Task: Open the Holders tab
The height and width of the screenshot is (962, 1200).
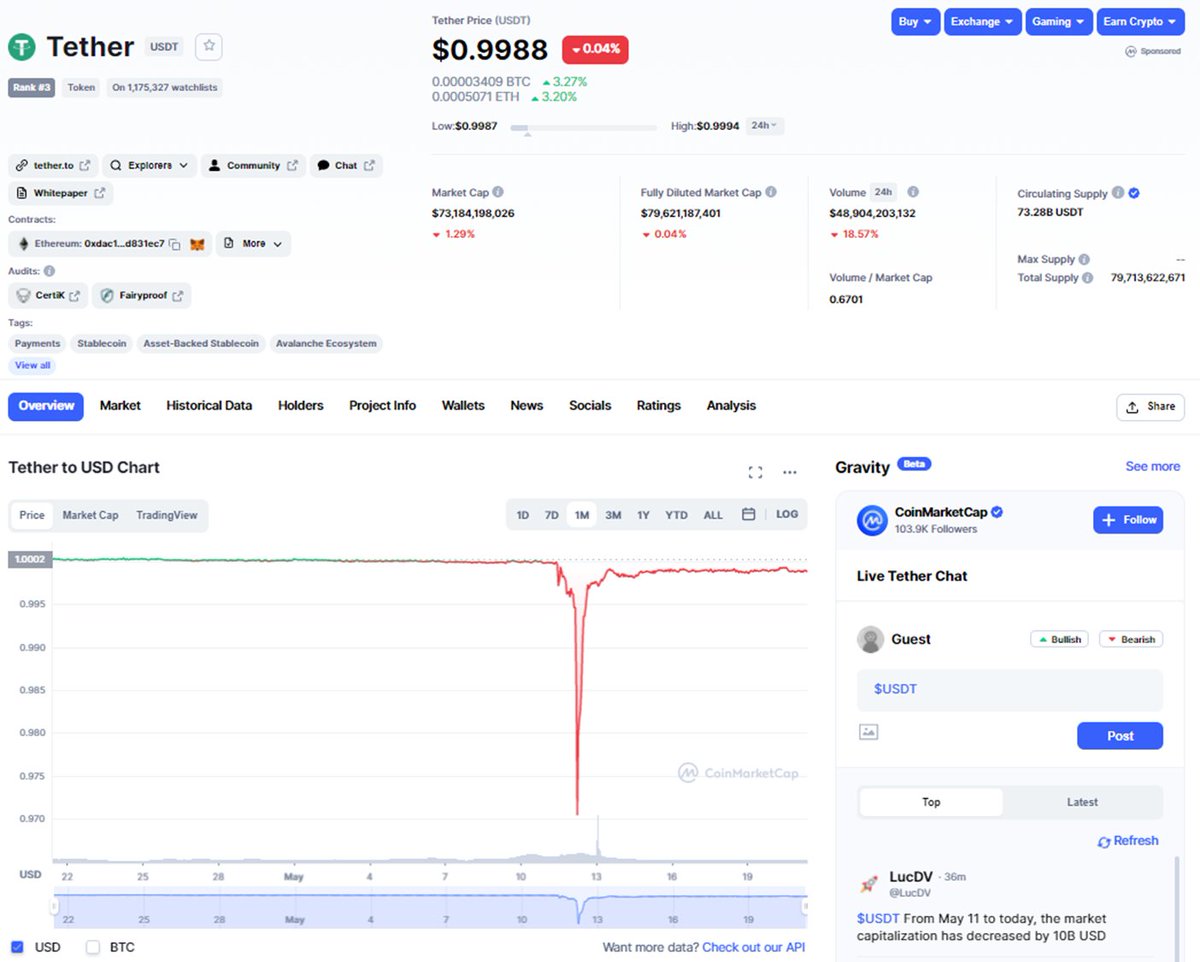Action: point(301,405)
